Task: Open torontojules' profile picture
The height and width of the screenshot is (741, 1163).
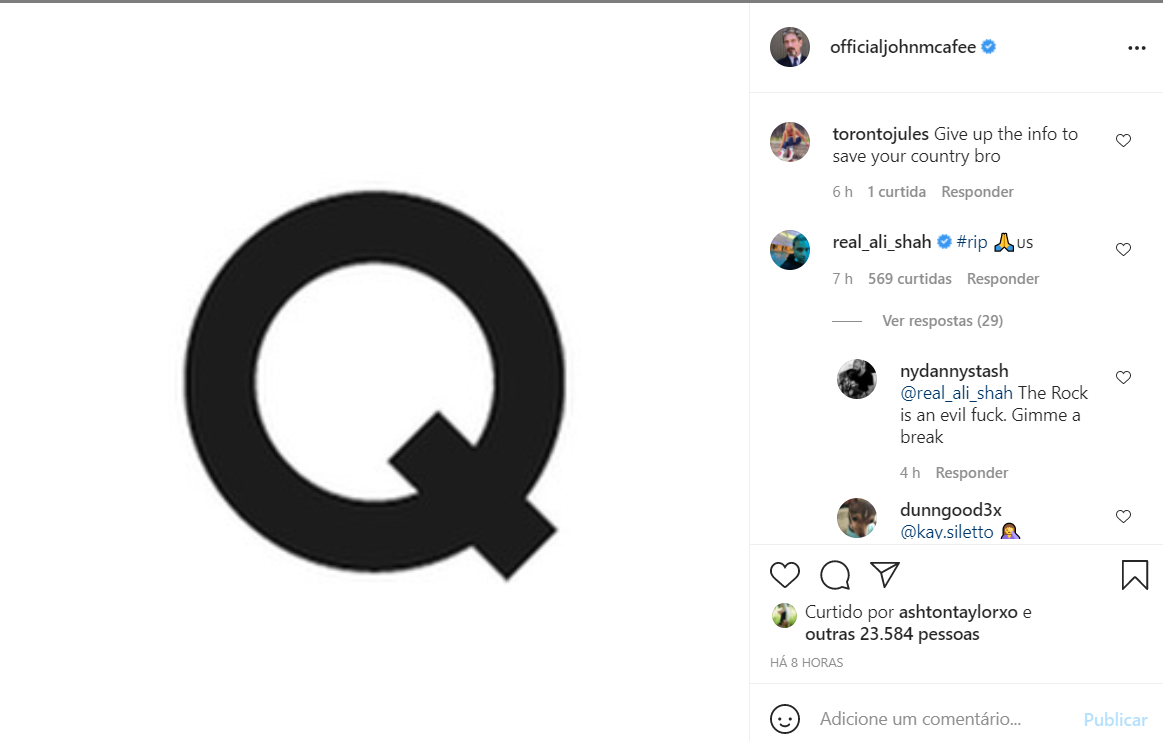Action: click(790, 142)
